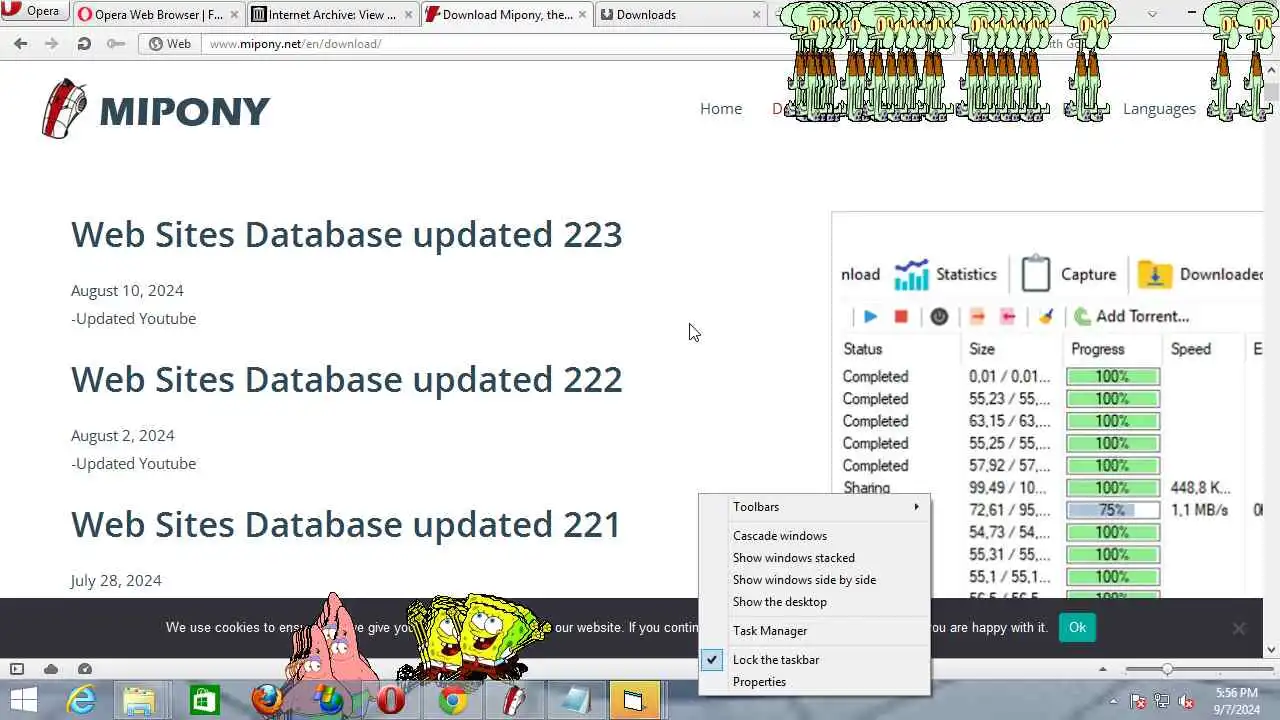The height and width of the screenshot is (720, 1280).
Task: Choose Cascade windows from context menu
Action: point(815,536)
